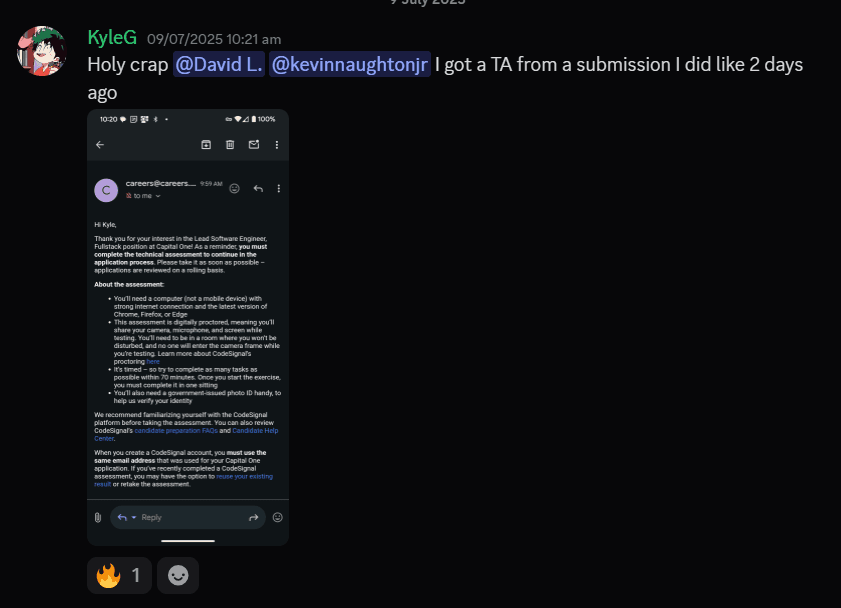Click the attachment paperclip icon
841x608 pixels.
98,517
